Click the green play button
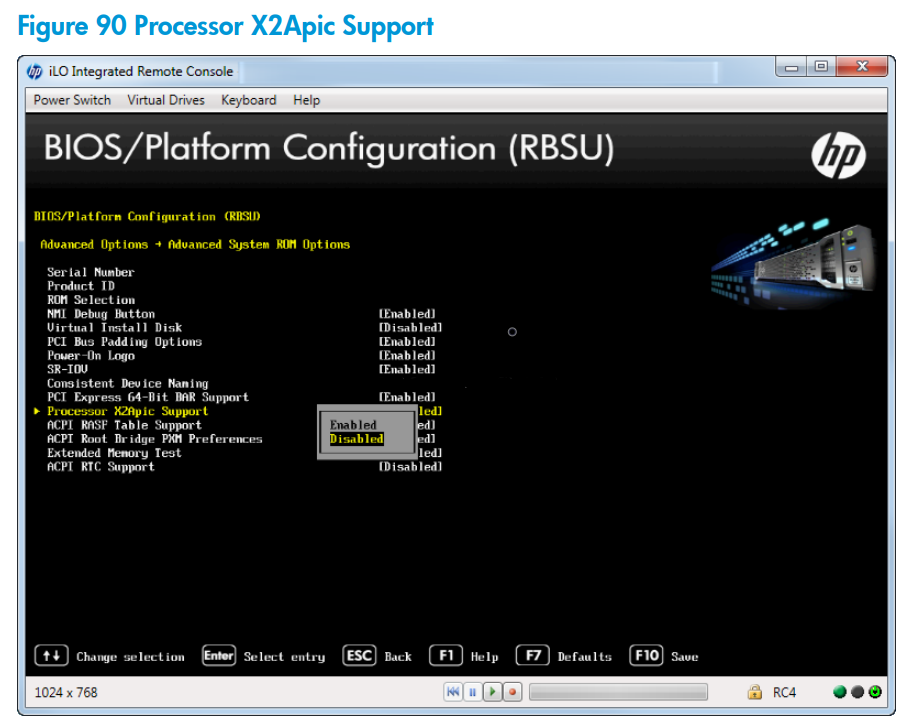The width and height of the screenshot is (910, 727). tap(492, 692)
